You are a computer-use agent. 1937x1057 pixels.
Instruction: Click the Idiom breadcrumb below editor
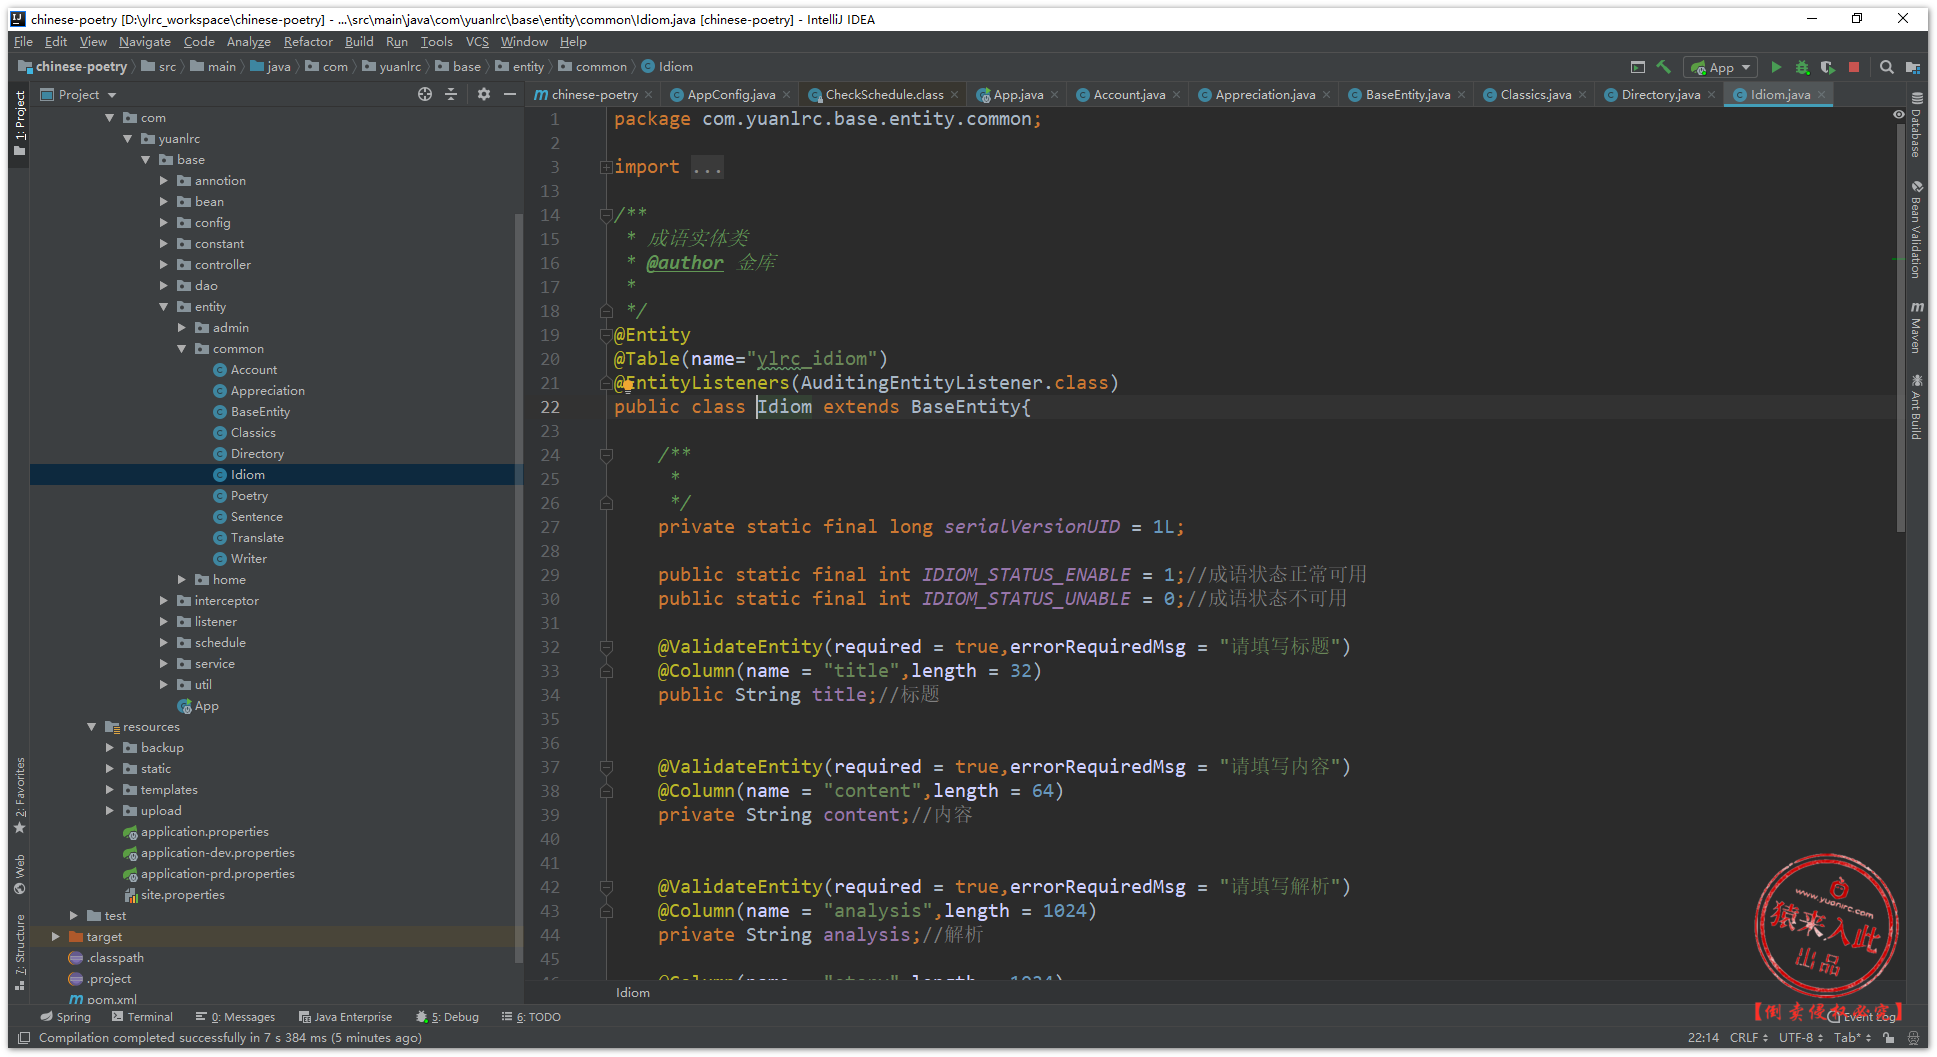pyautogui.click(x=633, y=993)
